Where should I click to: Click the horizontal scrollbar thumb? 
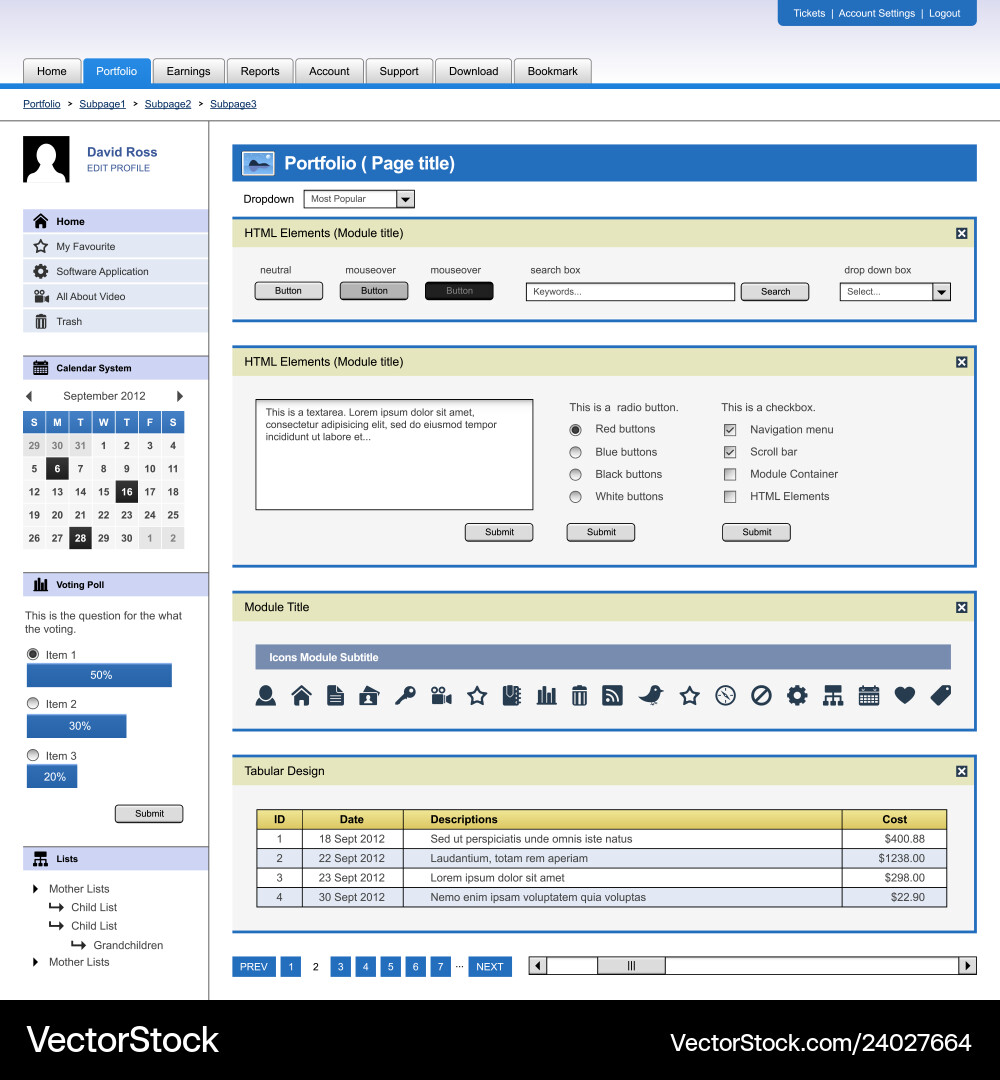pyautogui.click(x=631, y=966)
